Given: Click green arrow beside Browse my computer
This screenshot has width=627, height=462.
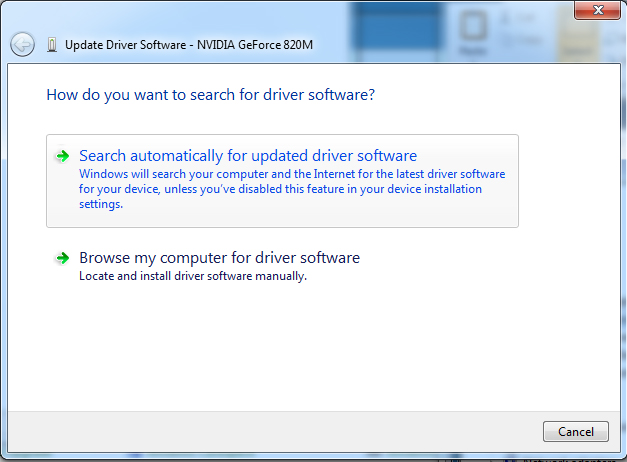Looking at the screenshot, I should click(62, 258).
